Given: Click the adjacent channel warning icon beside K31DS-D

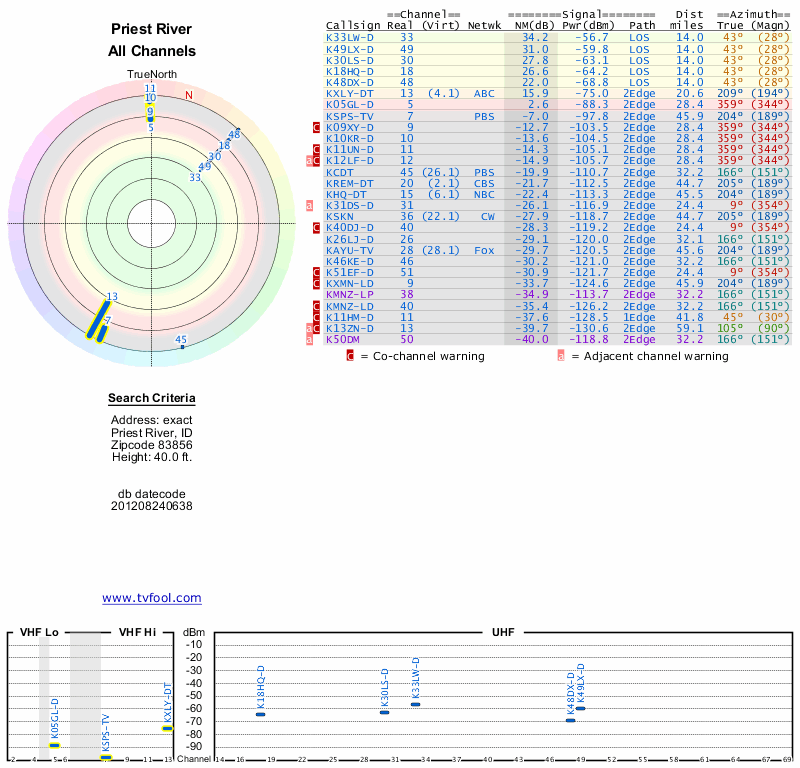Looking at the screenshot, I should (309, 205).
